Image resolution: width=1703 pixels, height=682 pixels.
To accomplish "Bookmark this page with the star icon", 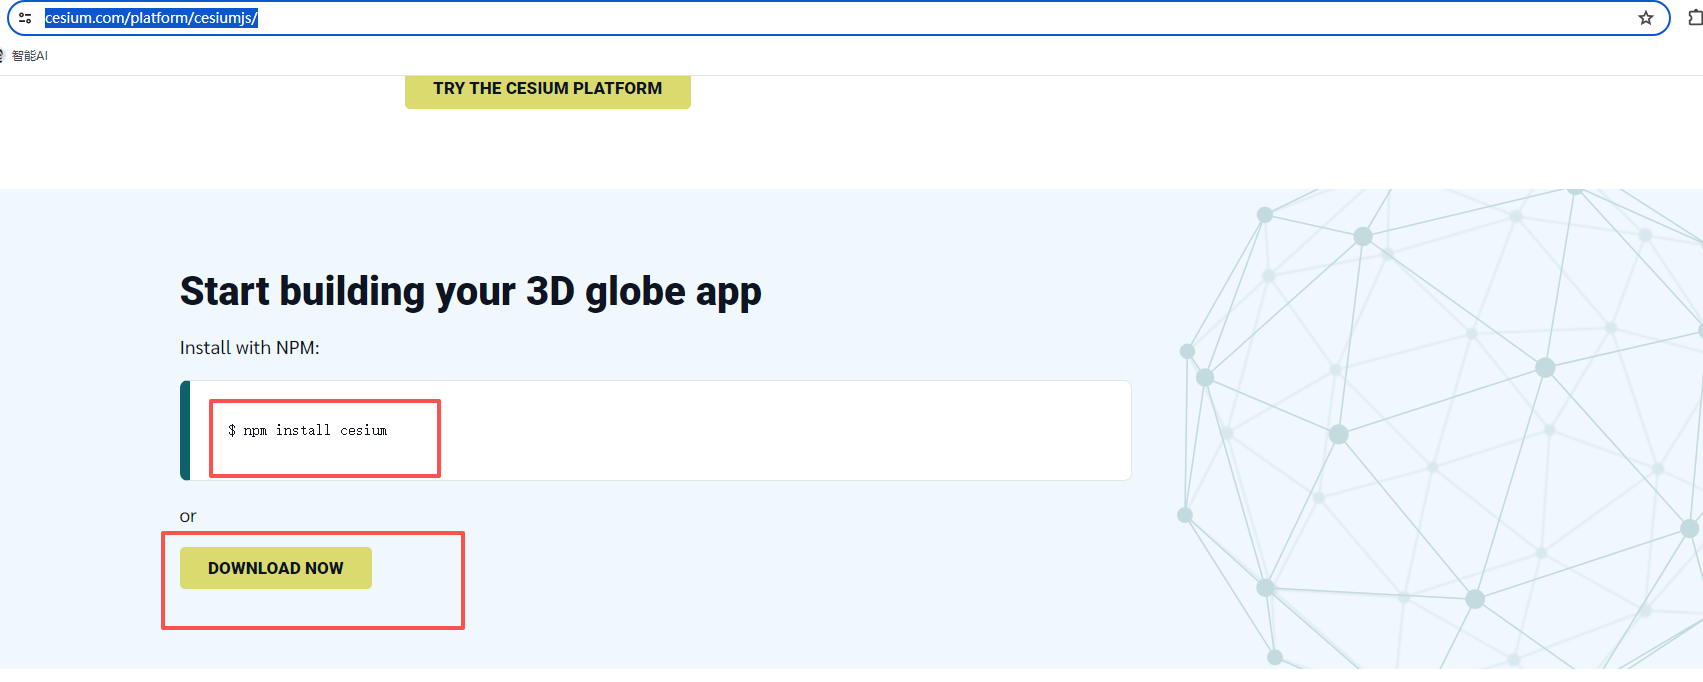I will pos(1645,18).
